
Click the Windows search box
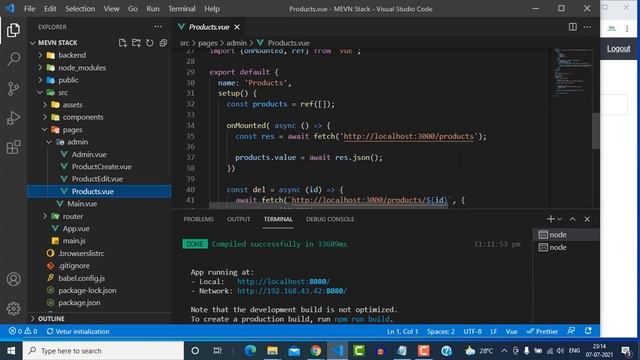(x=103, y=351)
